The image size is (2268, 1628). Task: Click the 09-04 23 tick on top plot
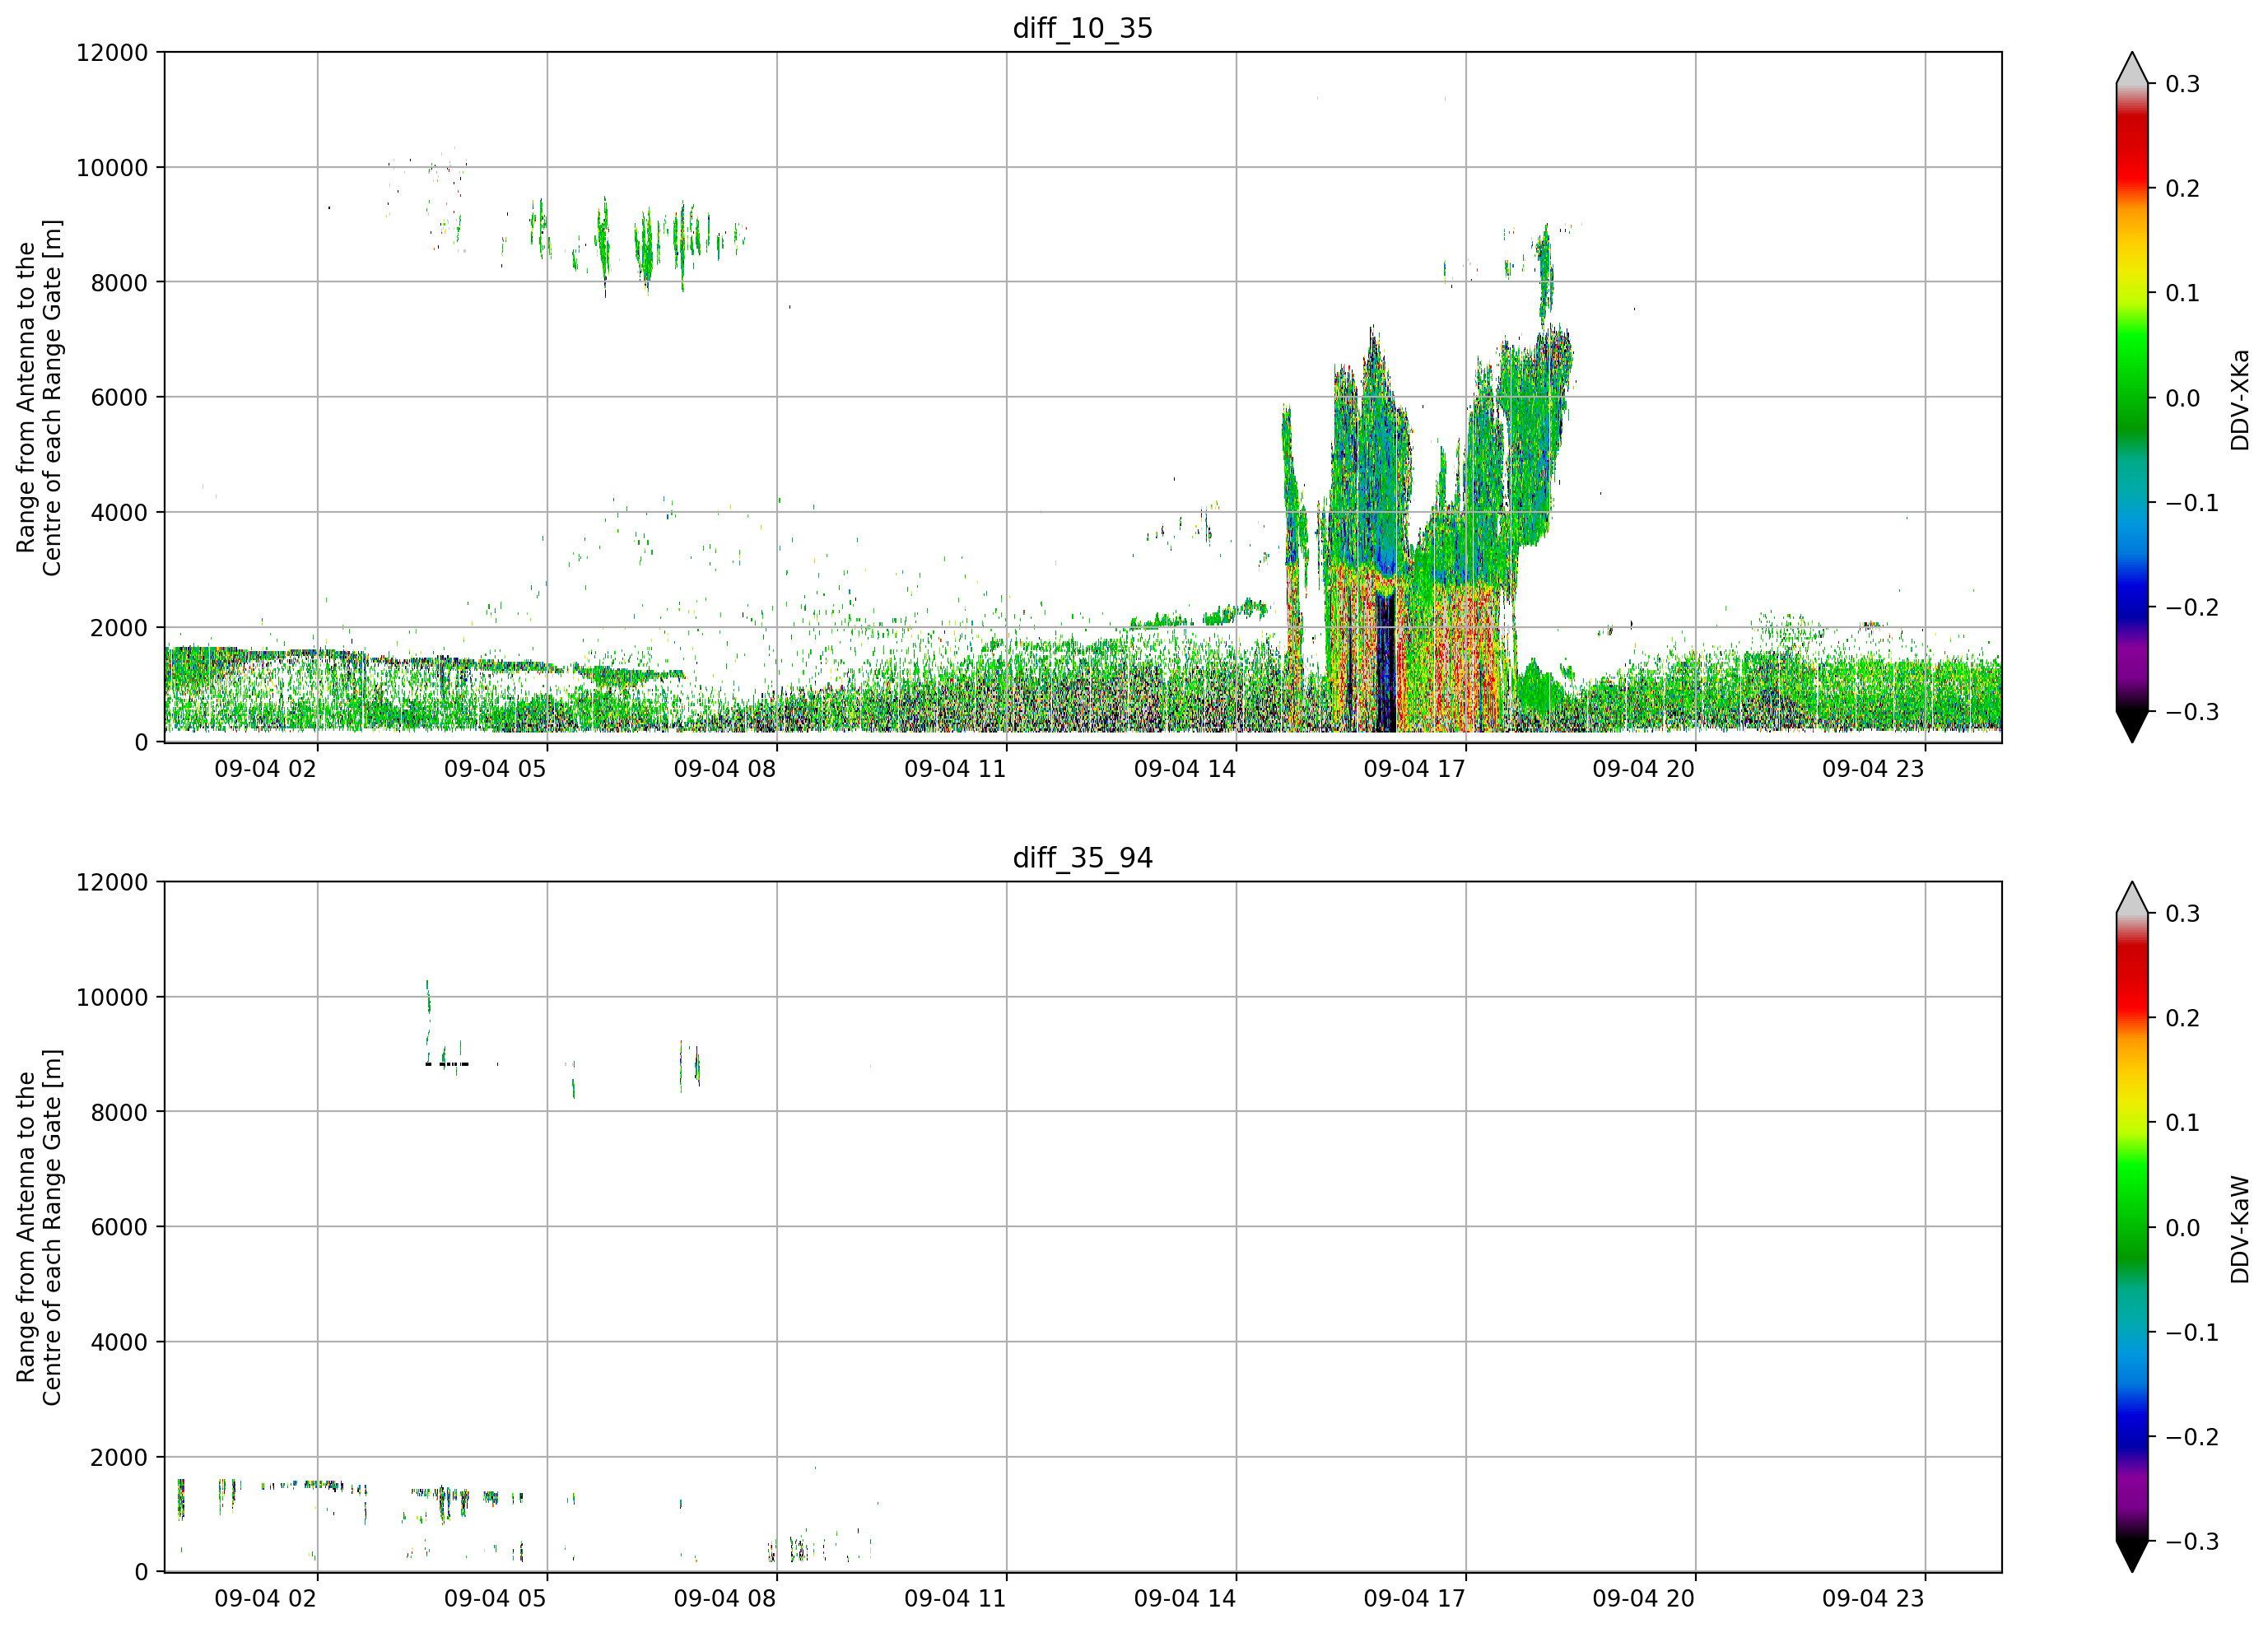(x=1873, y=769)
